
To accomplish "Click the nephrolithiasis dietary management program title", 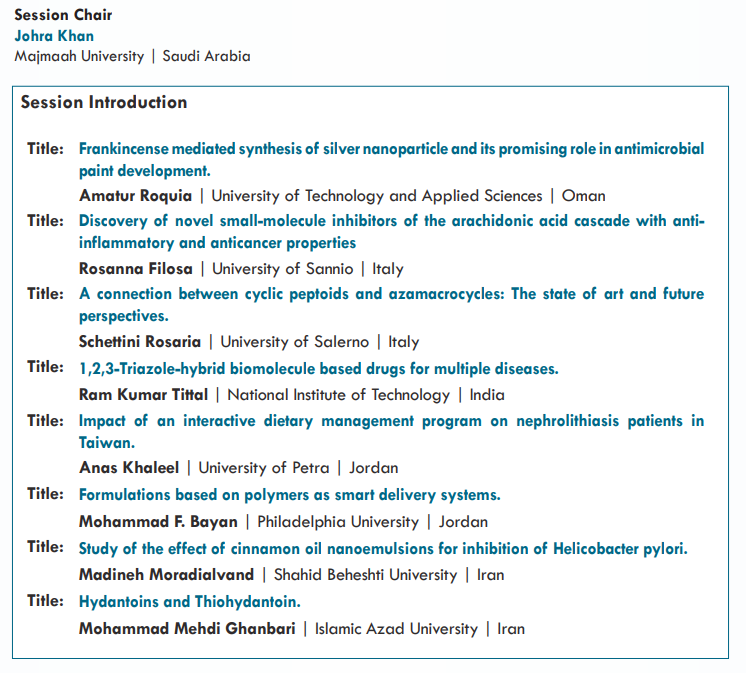I will [x=391, y=421].
